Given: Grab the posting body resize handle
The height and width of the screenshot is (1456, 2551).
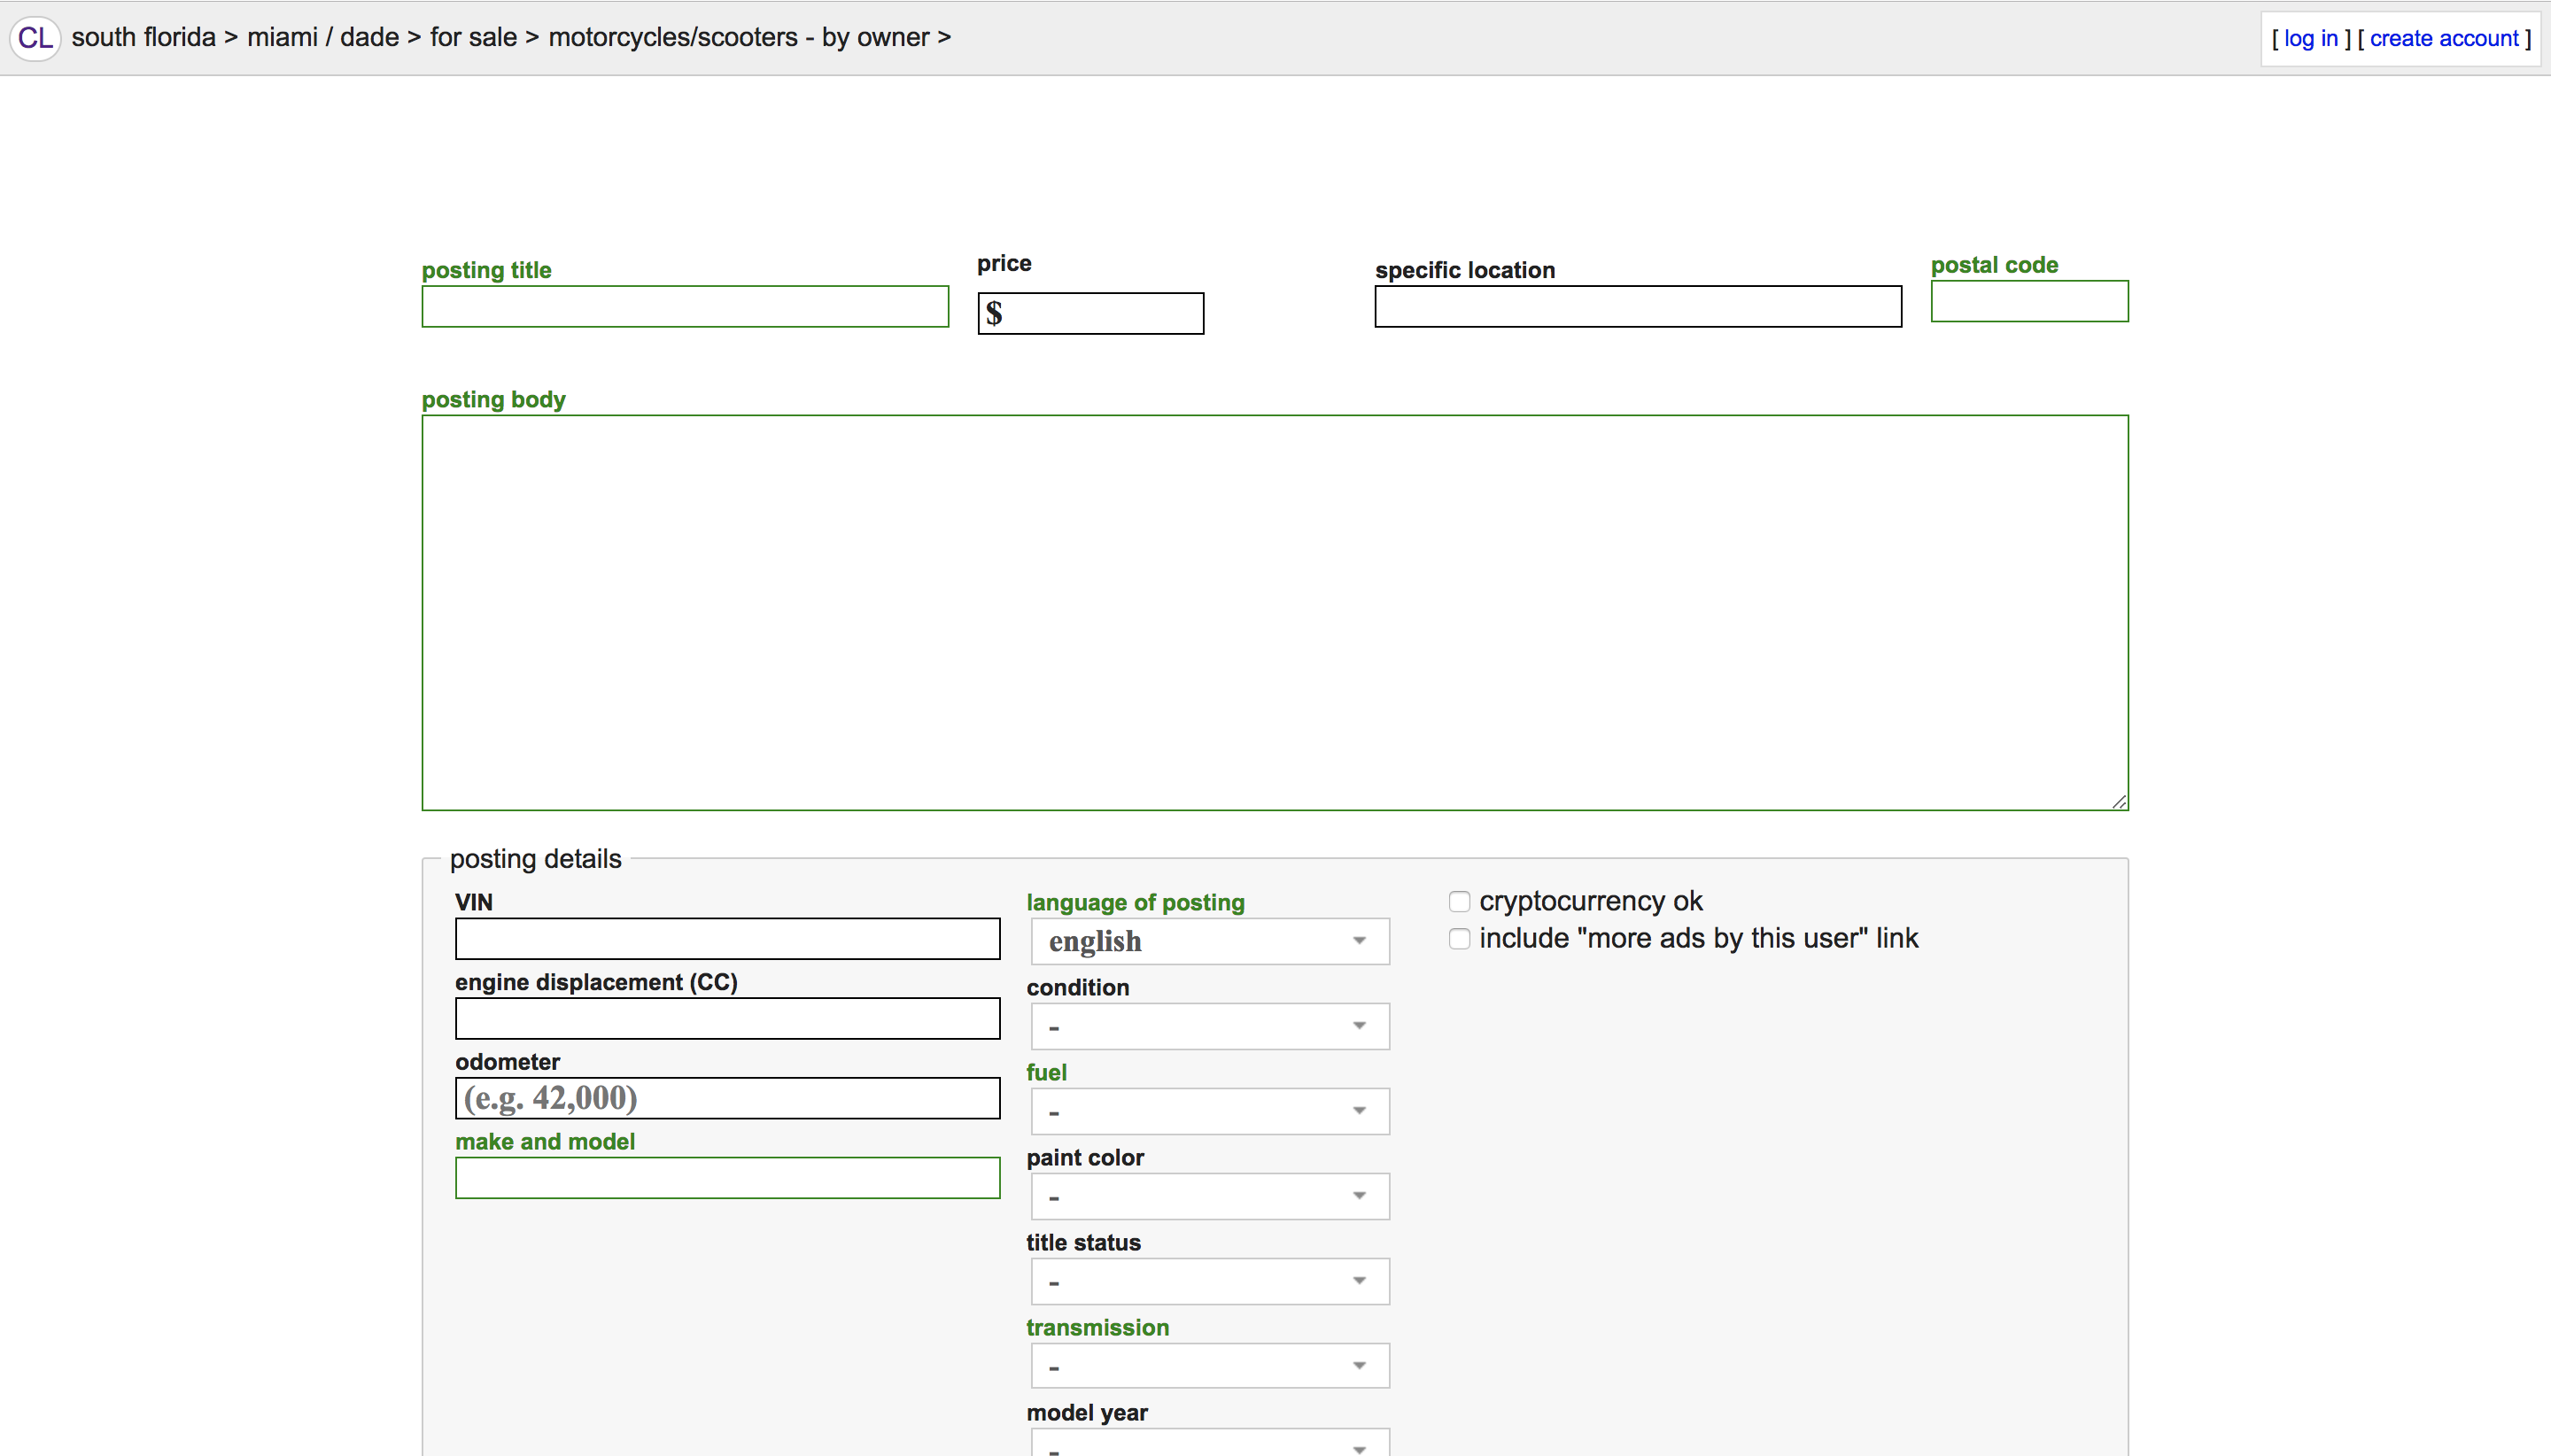Looking at the screenshot, I should (2118, 801).
